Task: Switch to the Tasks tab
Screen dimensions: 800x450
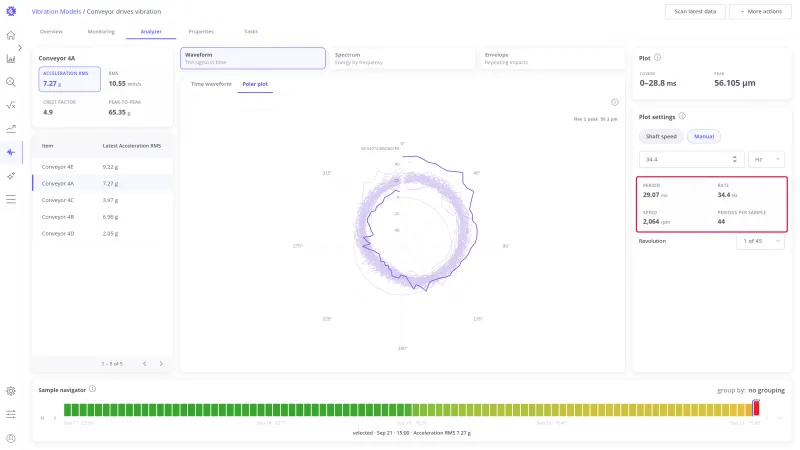Action: (x=251, y=32)
